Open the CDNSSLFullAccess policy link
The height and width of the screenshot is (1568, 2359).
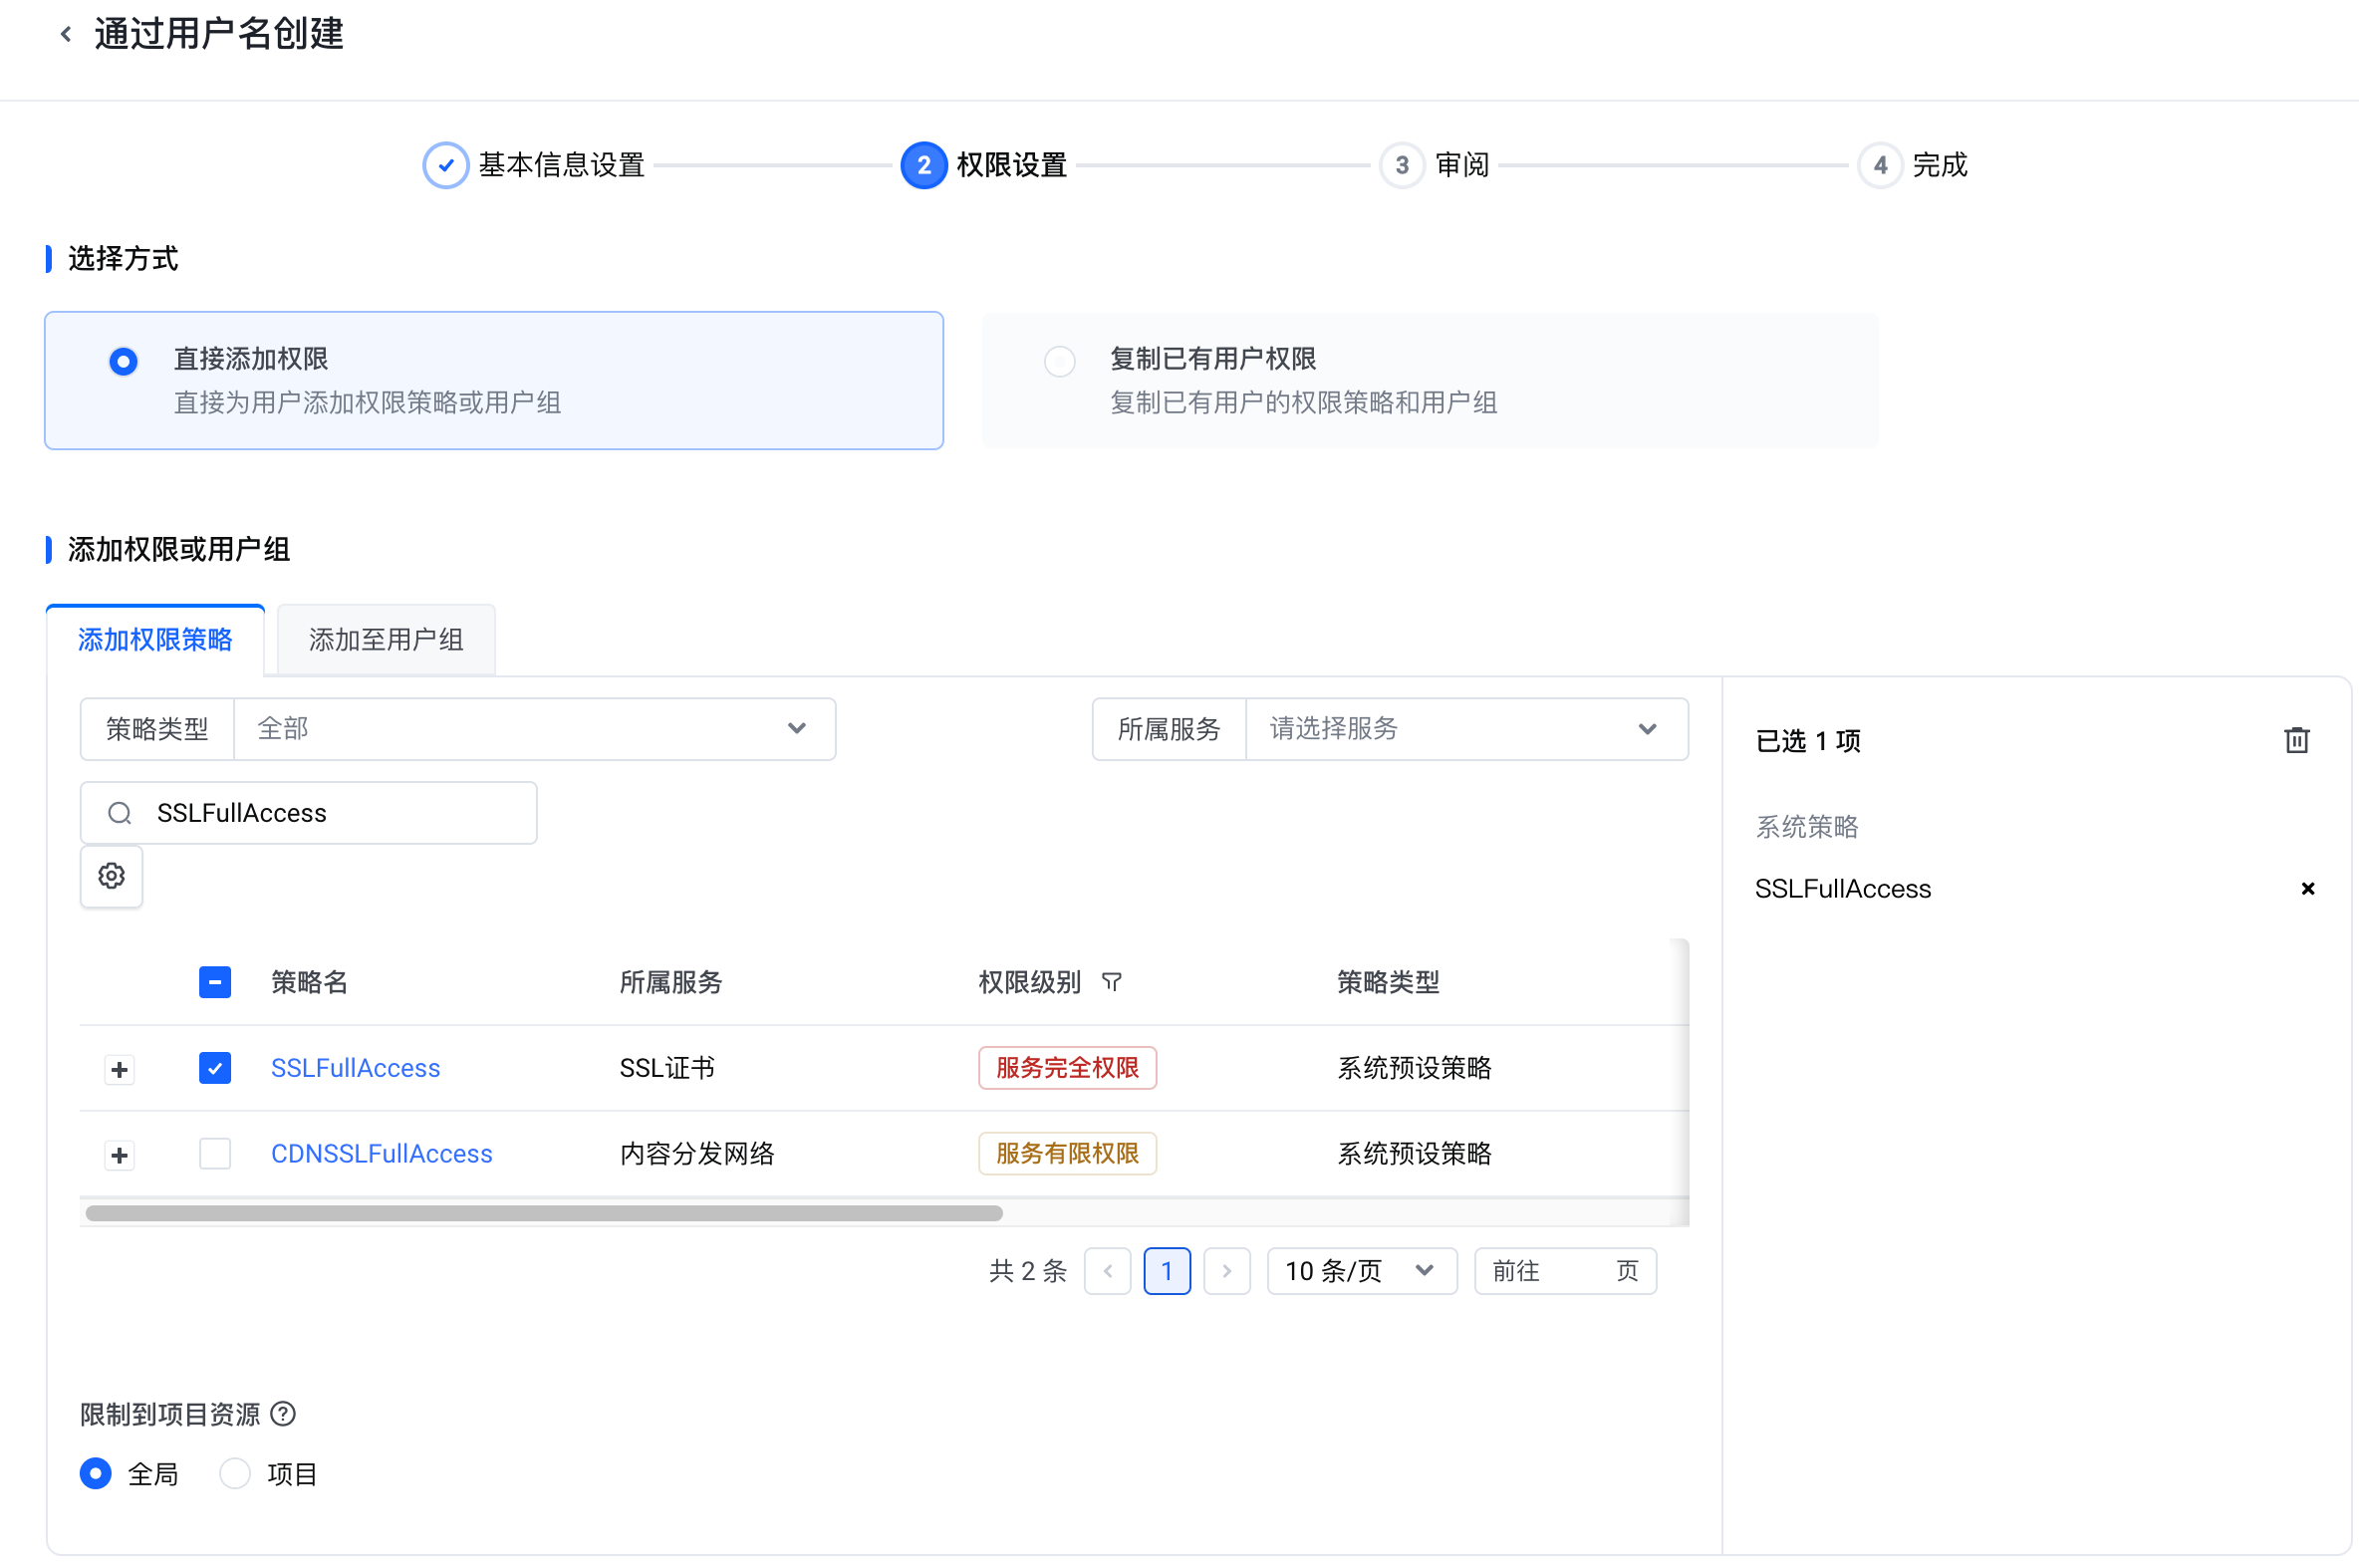(x=381, y=1153)
